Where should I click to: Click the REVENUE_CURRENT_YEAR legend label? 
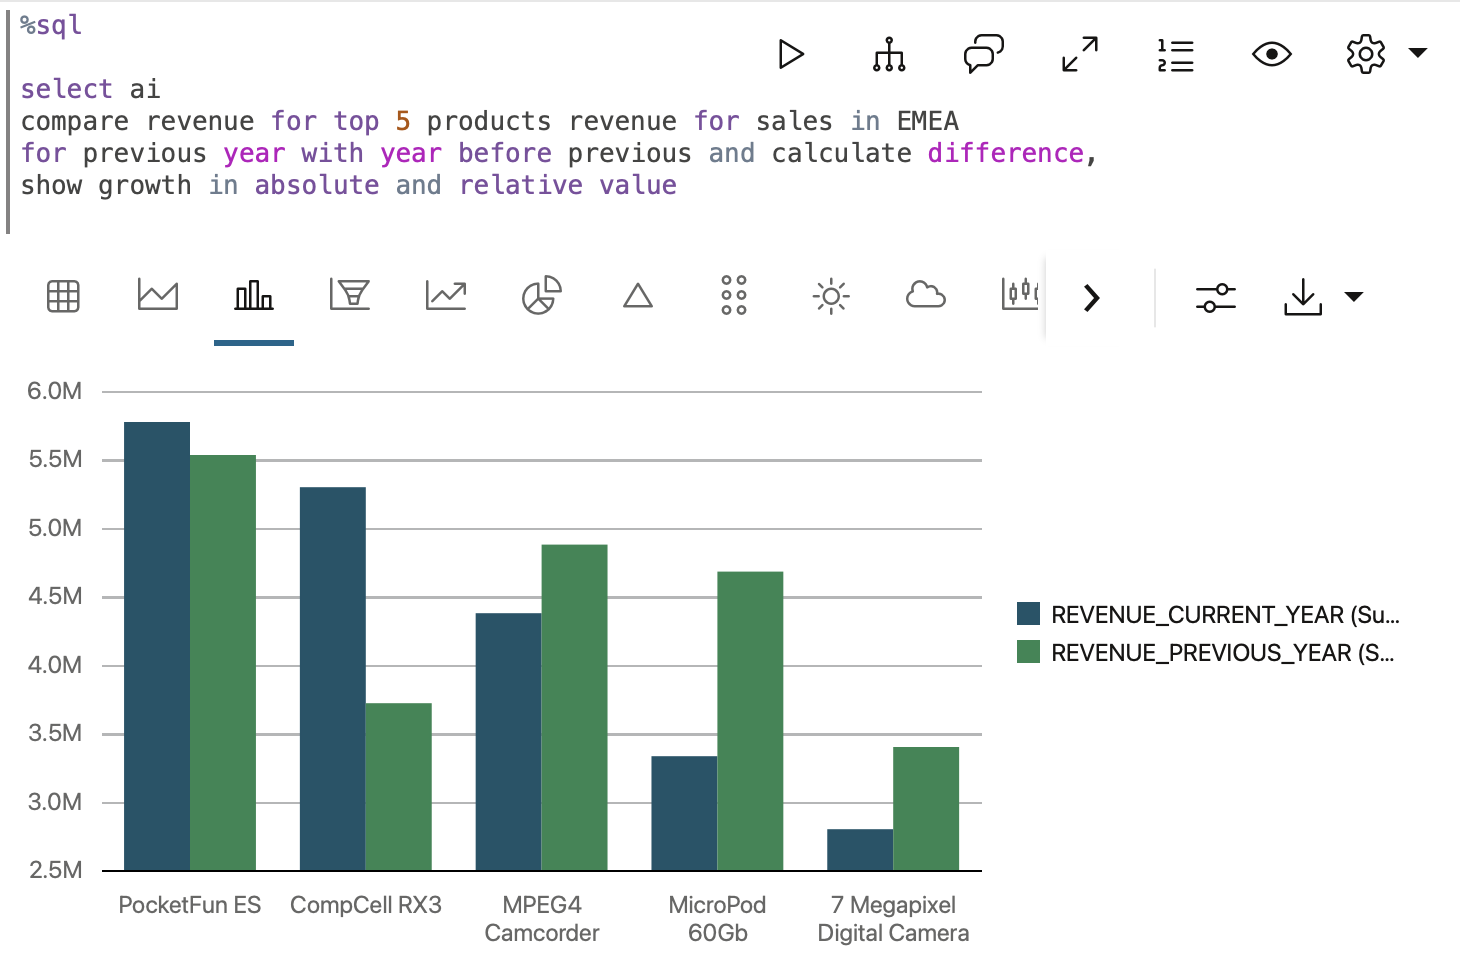[x=1225, y=615]
